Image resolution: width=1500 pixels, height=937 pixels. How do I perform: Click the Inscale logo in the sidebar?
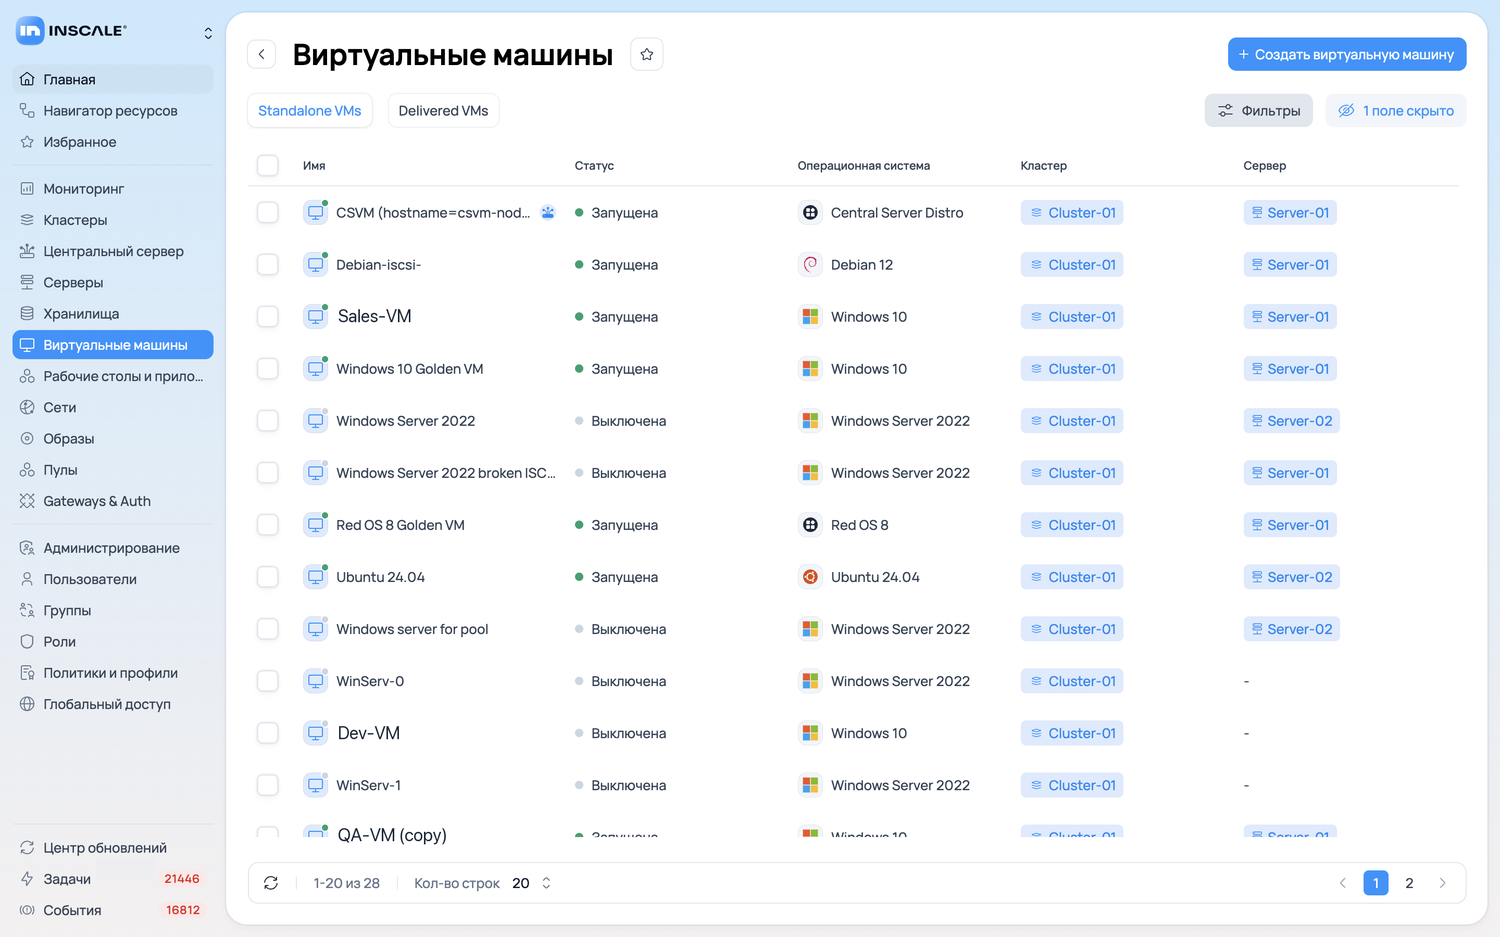tap(71, 31)
